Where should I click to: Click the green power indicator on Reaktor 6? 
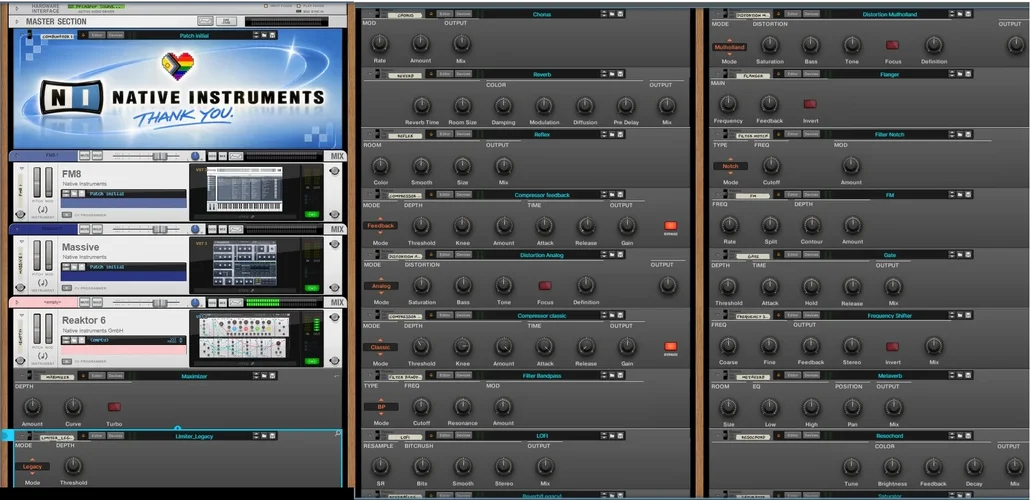coord(313,361)
